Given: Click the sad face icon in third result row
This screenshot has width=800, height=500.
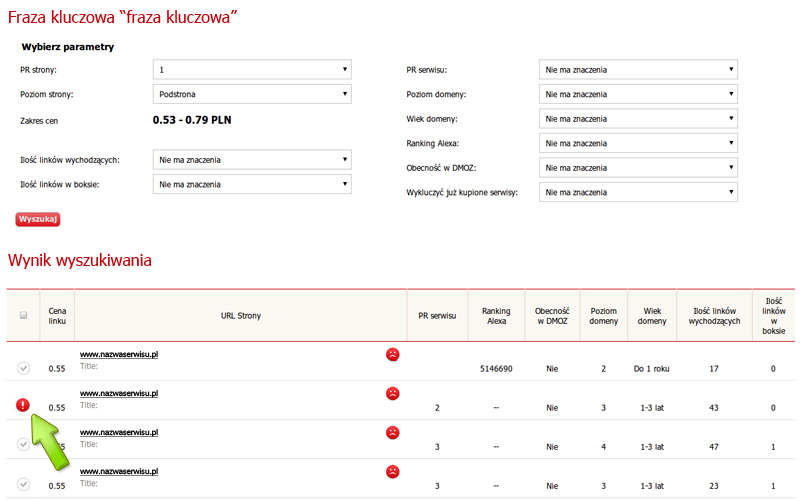Looking at the screenshot, I should [x=393, y=432].
